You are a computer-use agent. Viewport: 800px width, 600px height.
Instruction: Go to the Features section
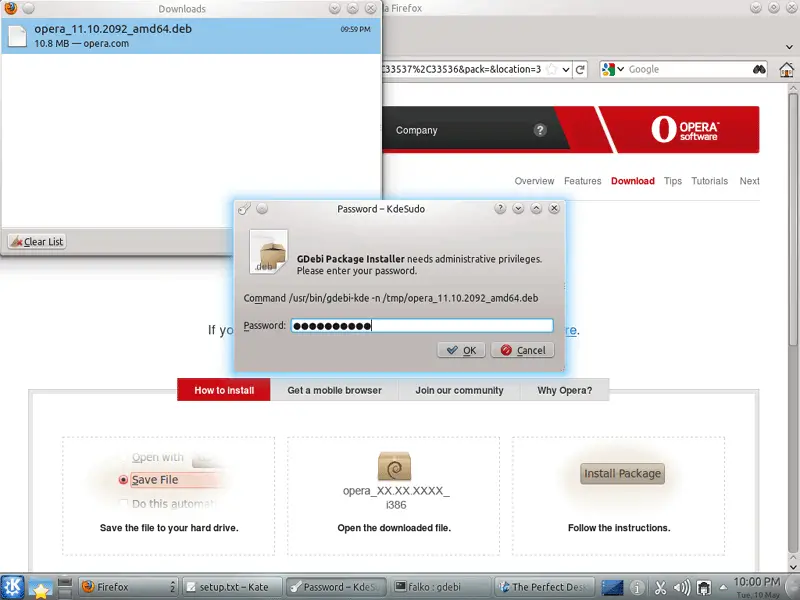[x=583, y=181]
